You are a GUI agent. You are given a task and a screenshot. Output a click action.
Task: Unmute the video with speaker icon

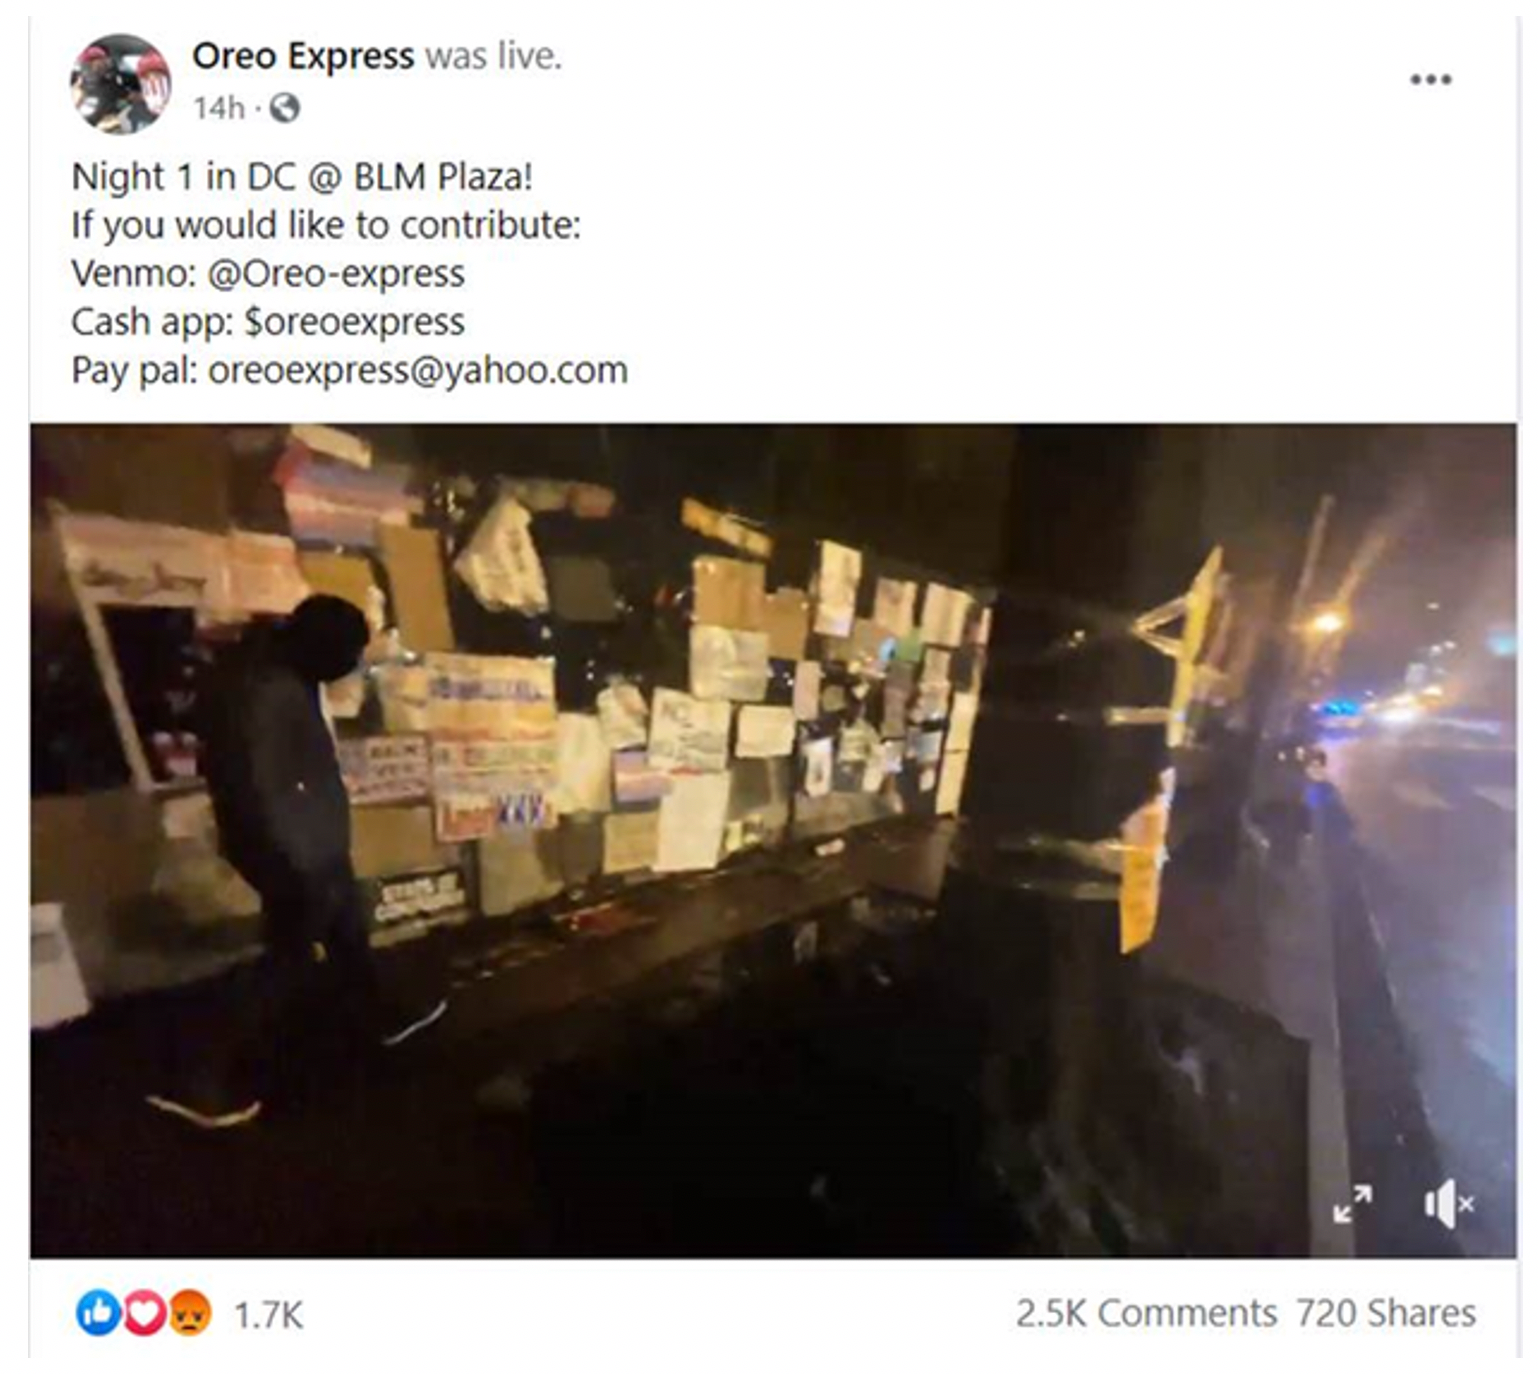coord(1448,1203)
